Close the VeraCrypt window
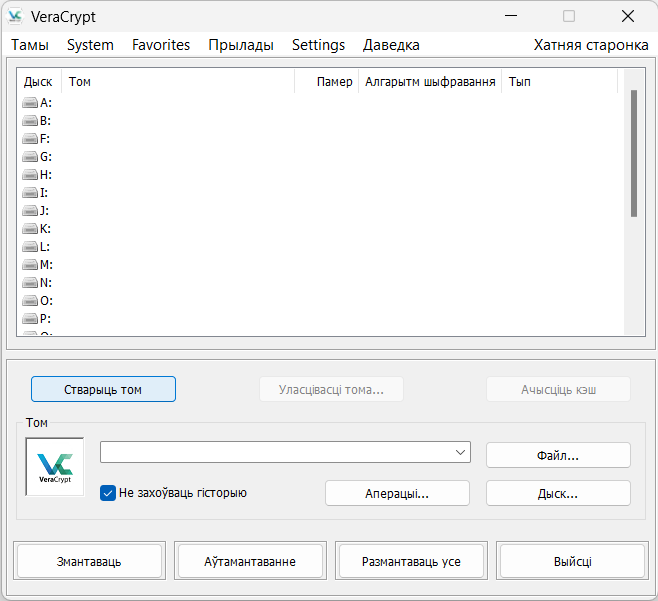 coord(628,16)
